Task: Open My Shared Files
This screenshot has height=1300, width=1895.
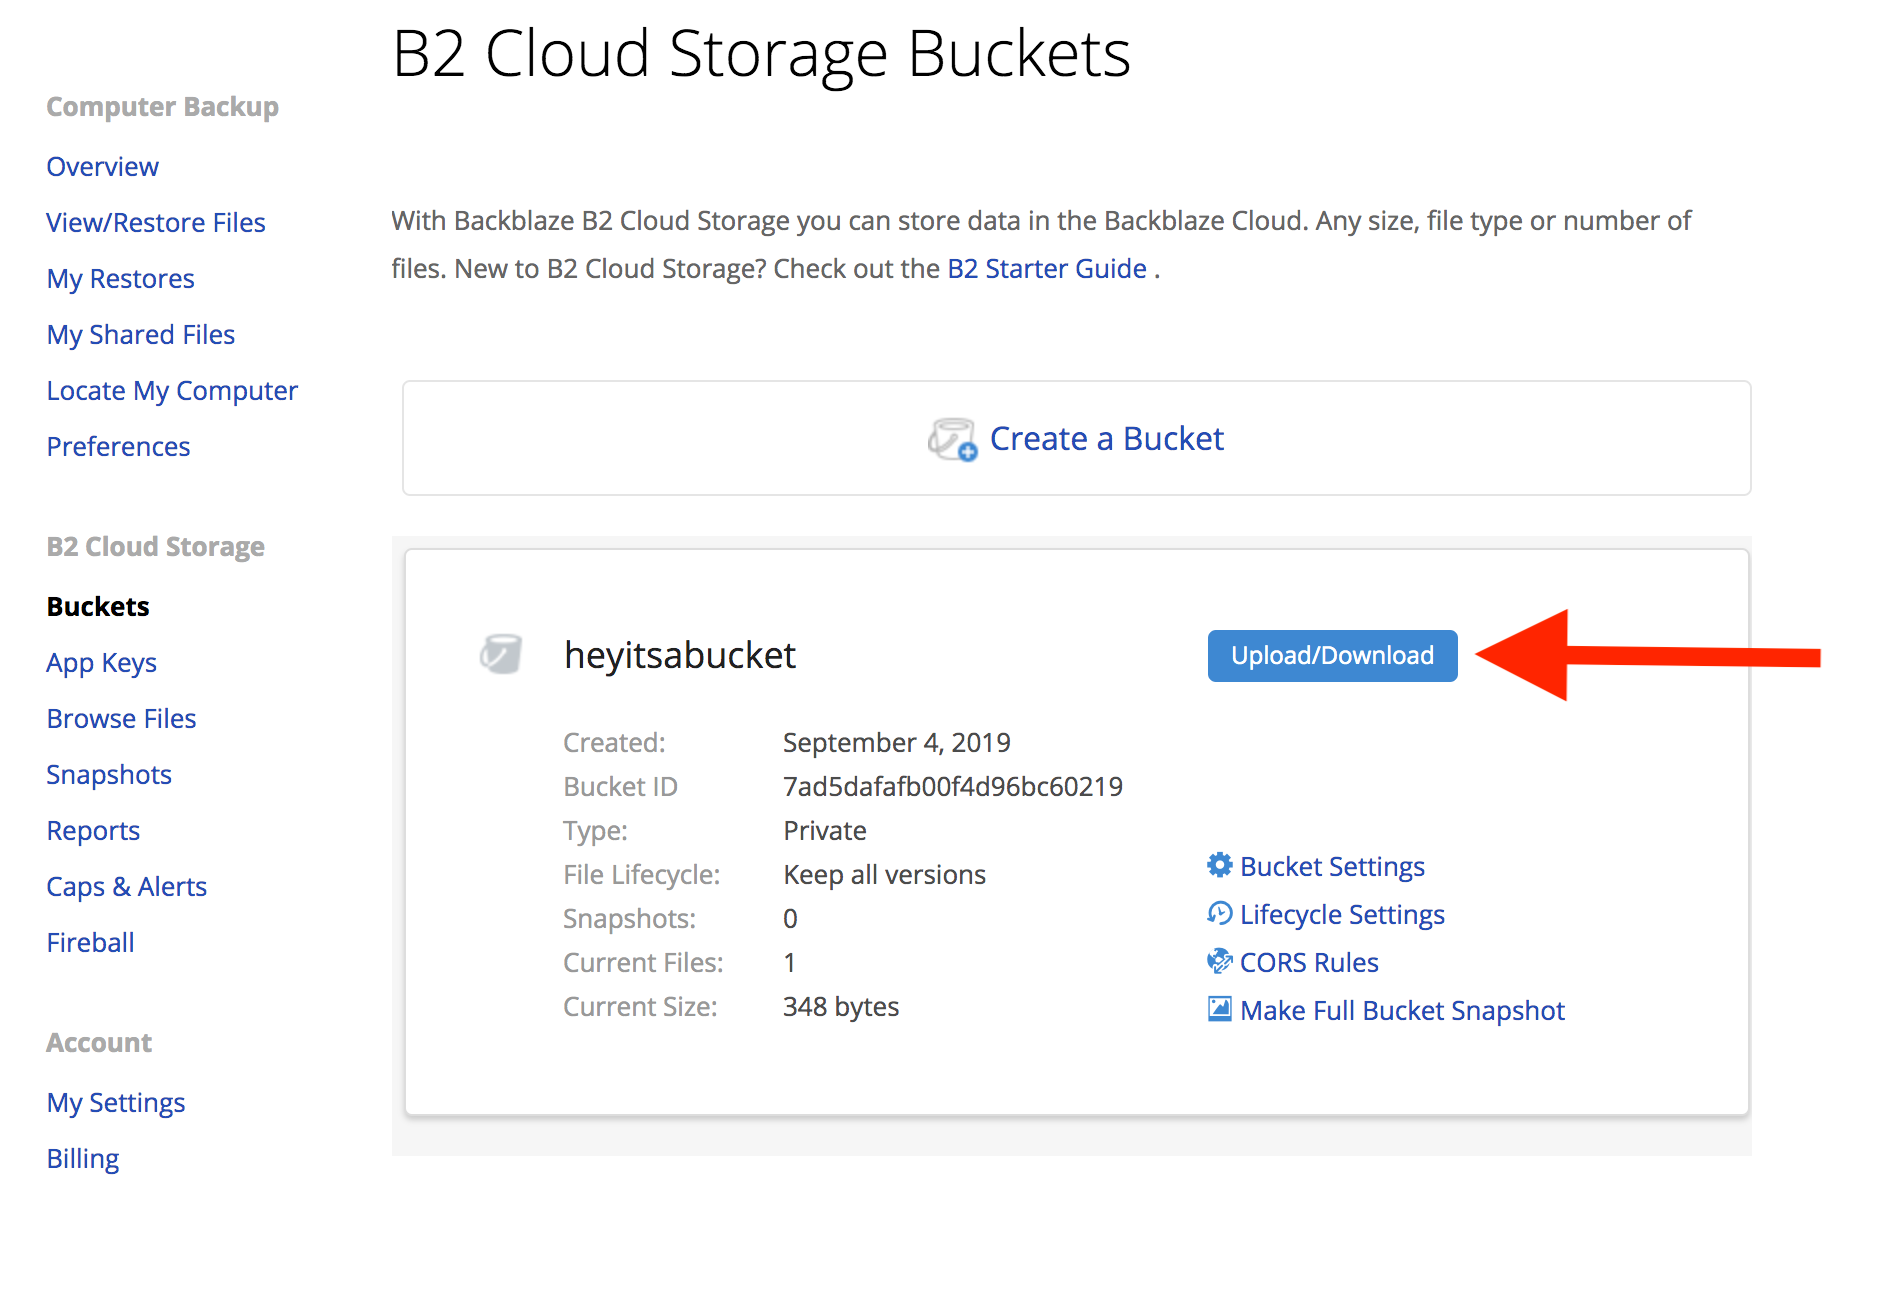Action: point(141,335)
